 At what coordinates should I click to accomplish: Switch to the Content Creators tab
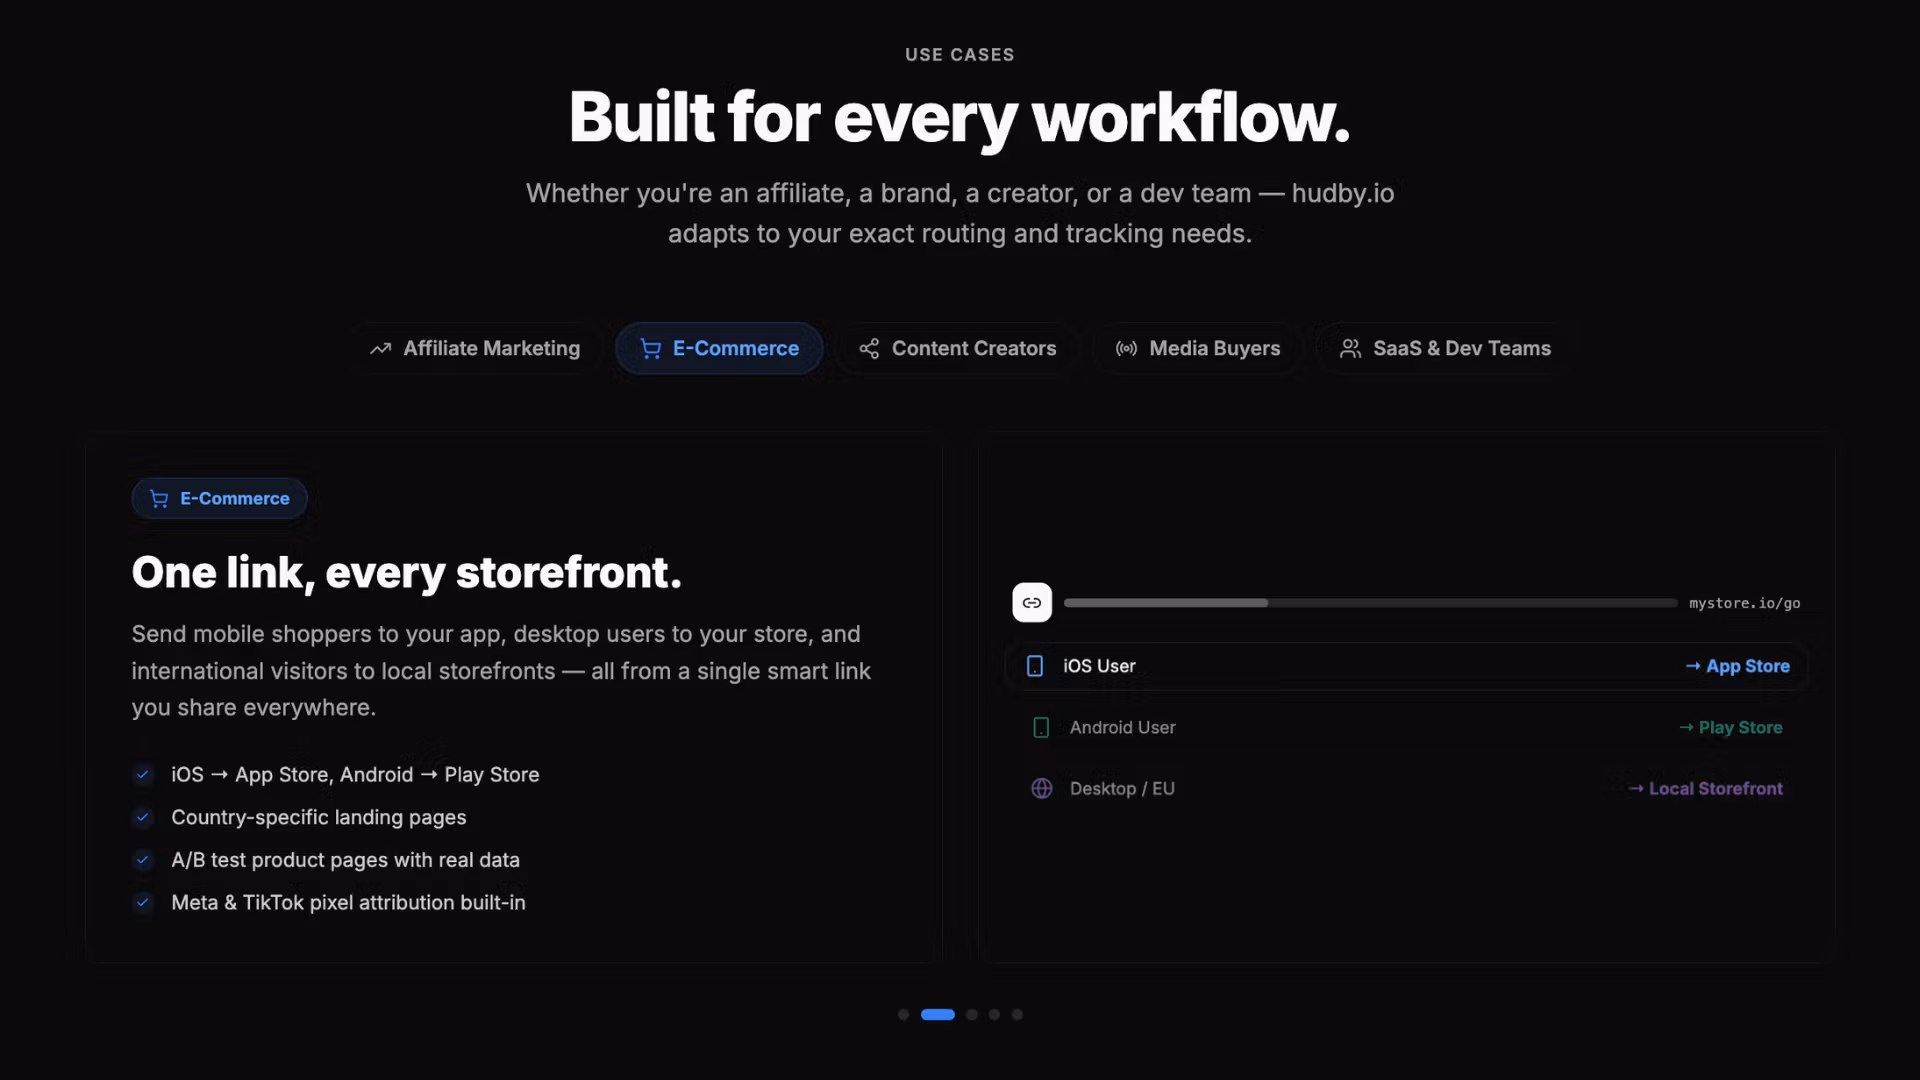point(958,349)
